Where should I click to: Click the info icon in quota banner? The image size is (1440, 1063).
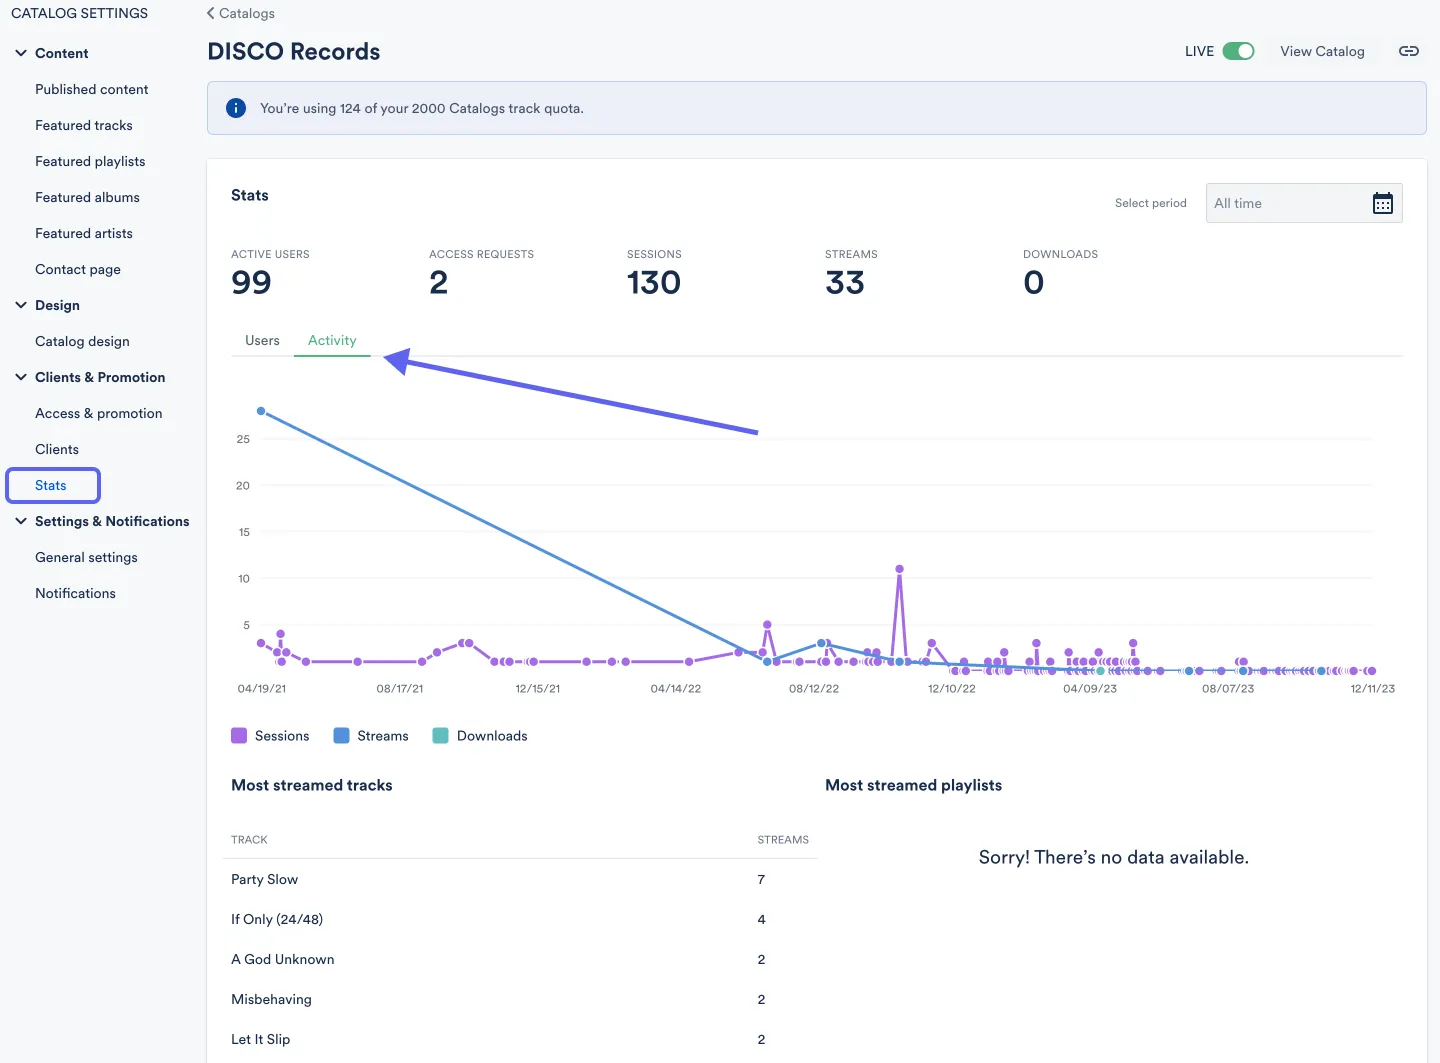(236, 108)
